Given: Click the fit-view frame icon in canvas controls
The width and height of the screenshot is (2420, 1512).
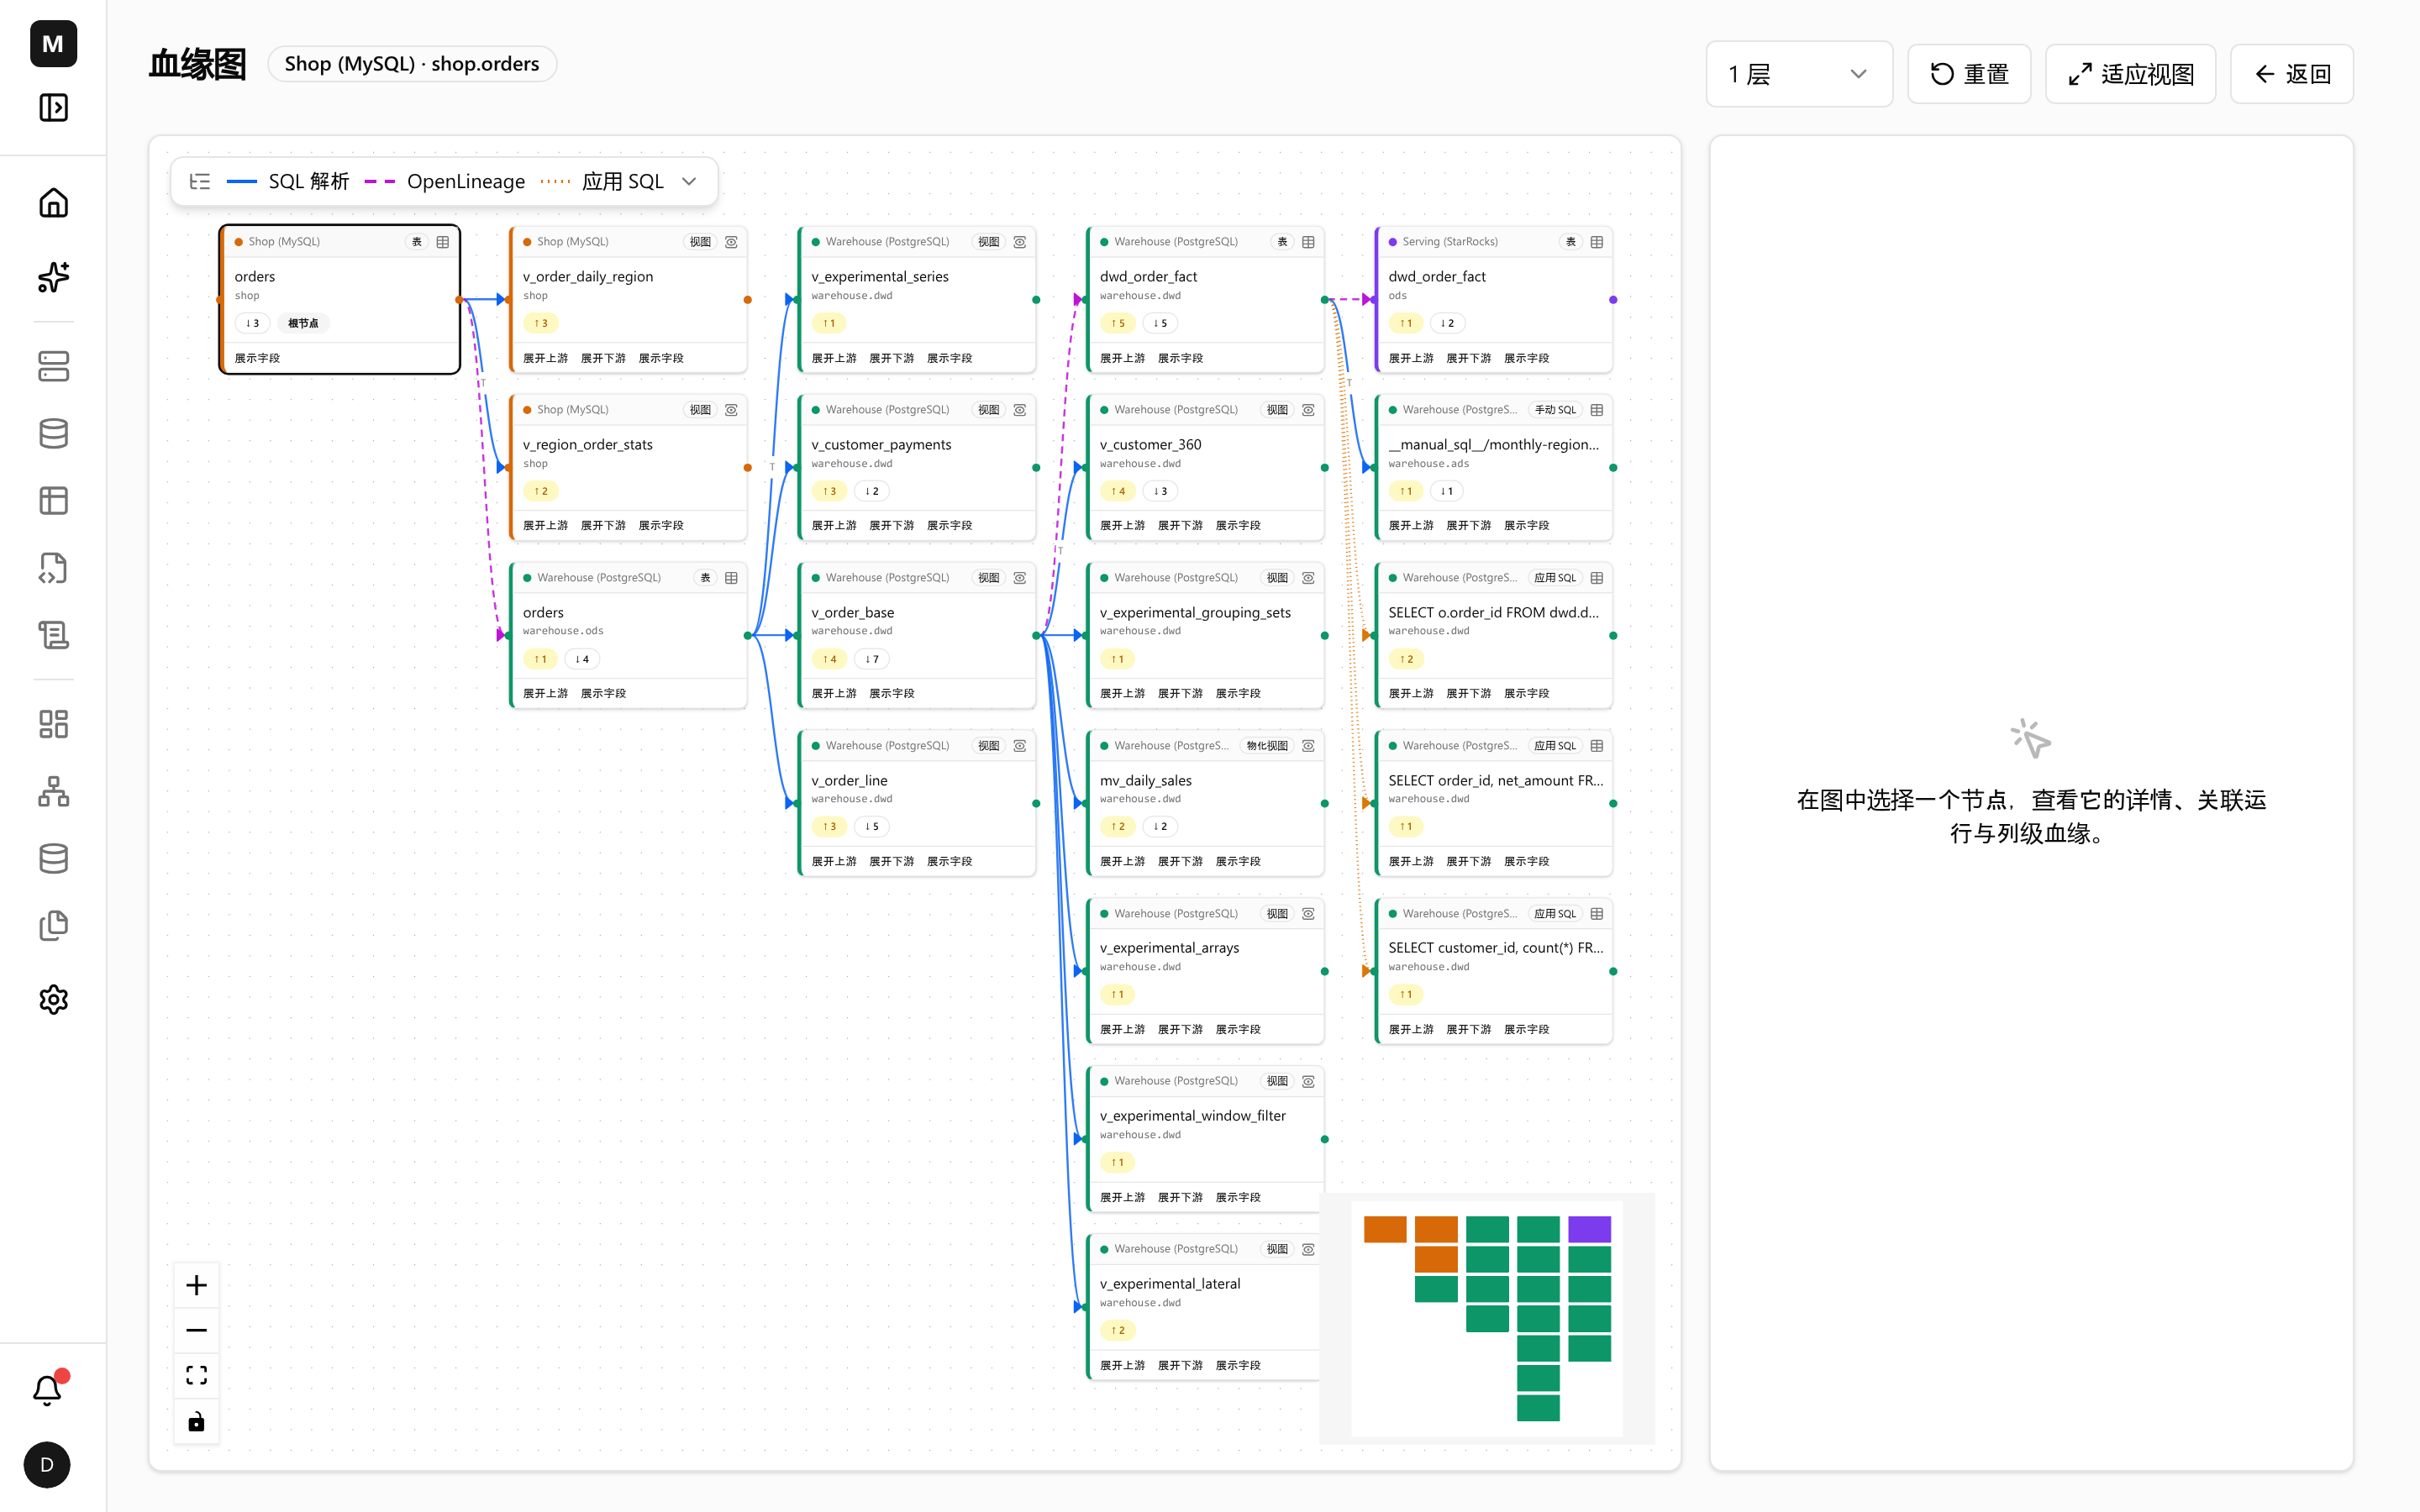Looking at the screenshot, I should [197, 1376].
